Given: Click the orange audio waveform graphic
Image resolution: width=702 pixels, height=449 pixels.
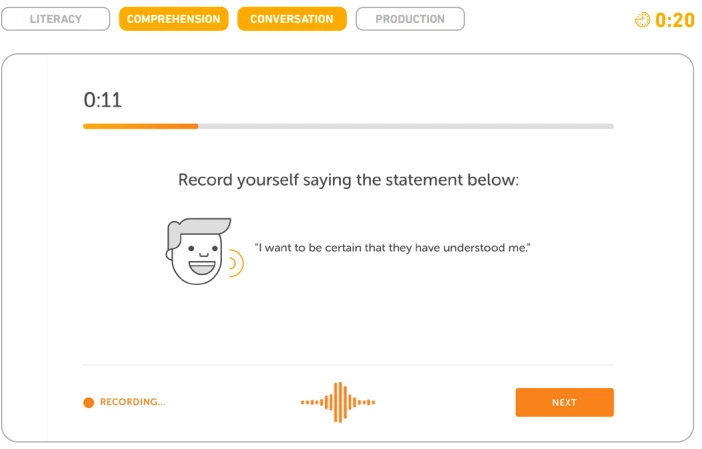Looking at the screenshot, I should [x=338, y=402].
